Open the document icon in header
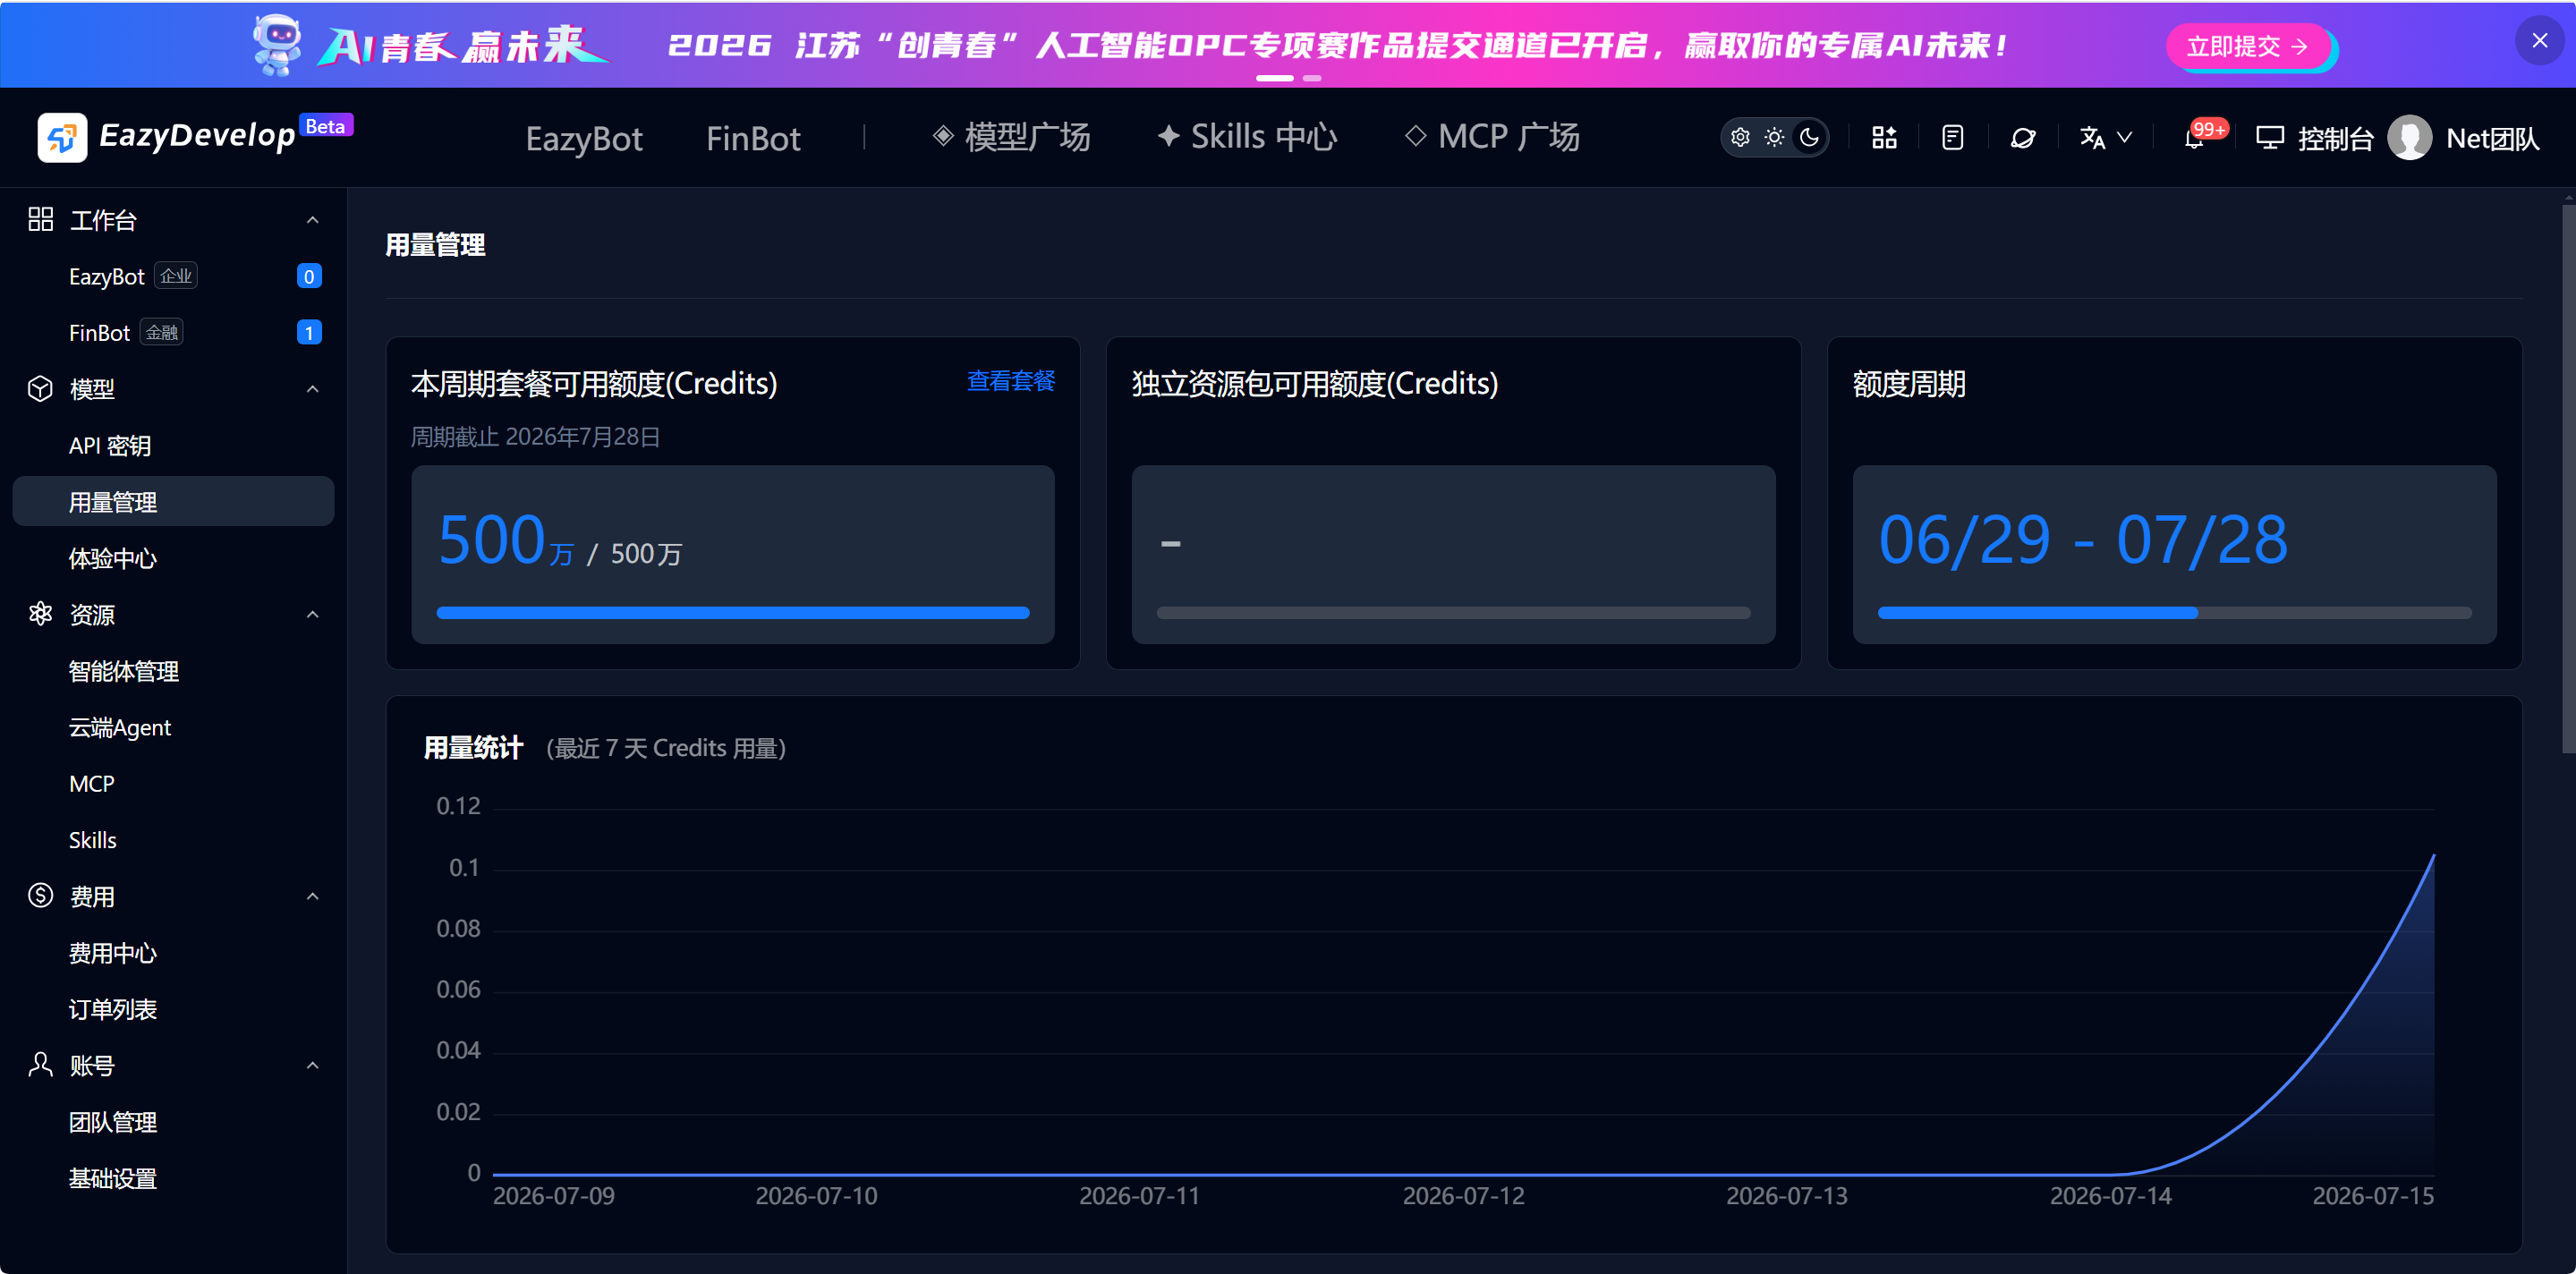The image size is (2576, 1274). tap(1952, 137)
